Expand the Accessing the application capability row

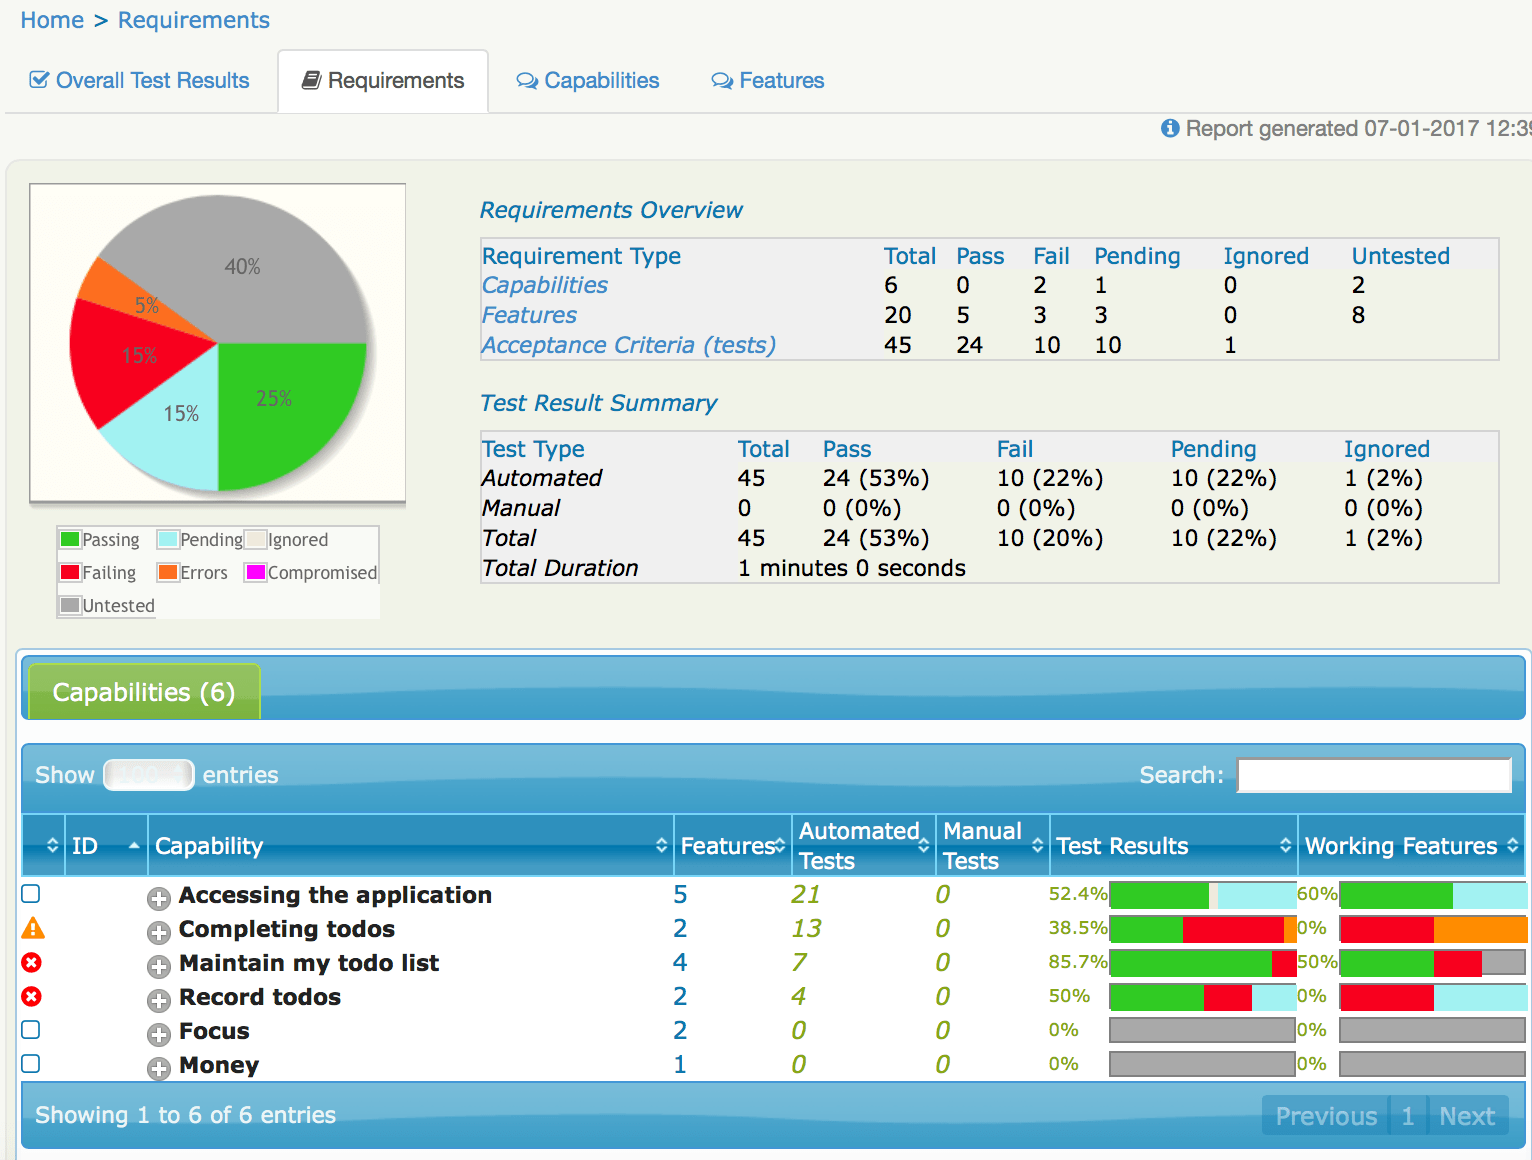point(158,898)
